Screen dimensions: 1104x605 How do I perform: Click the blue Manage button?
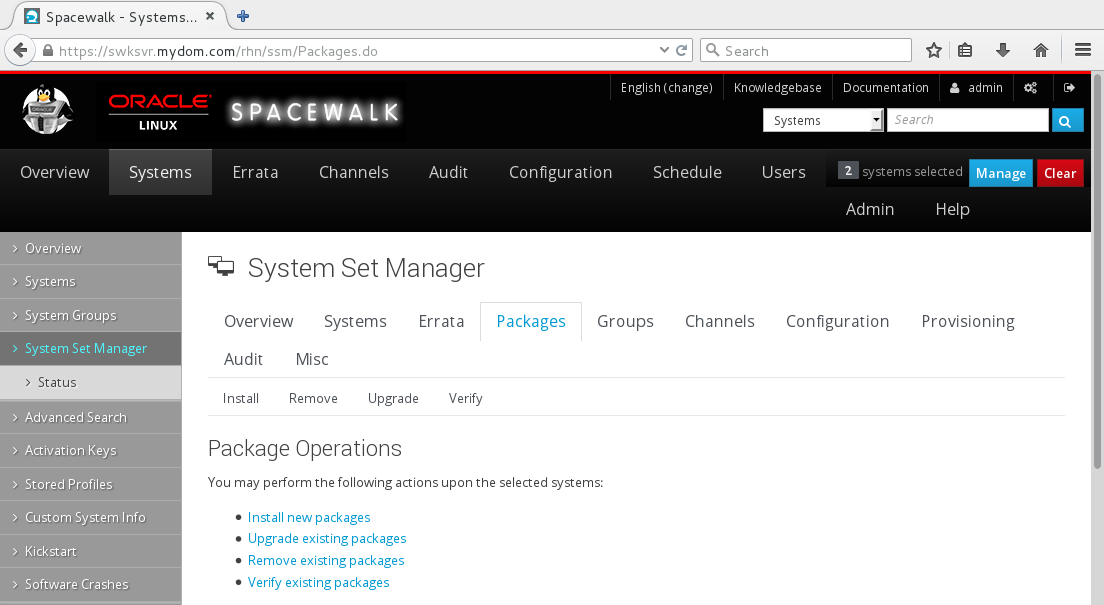(1000, 173)
